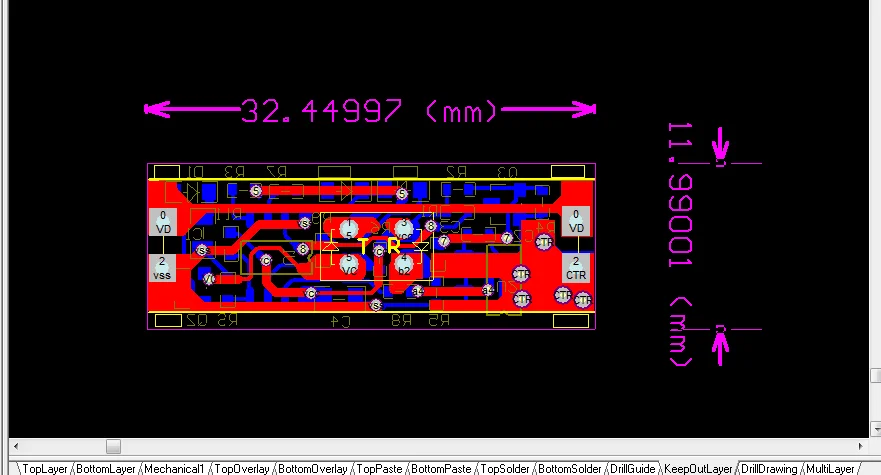Viewport: 881px width, 475px height.
Task: Switch to the DrillDrawing tab
Action: click(x=769, y=468)
